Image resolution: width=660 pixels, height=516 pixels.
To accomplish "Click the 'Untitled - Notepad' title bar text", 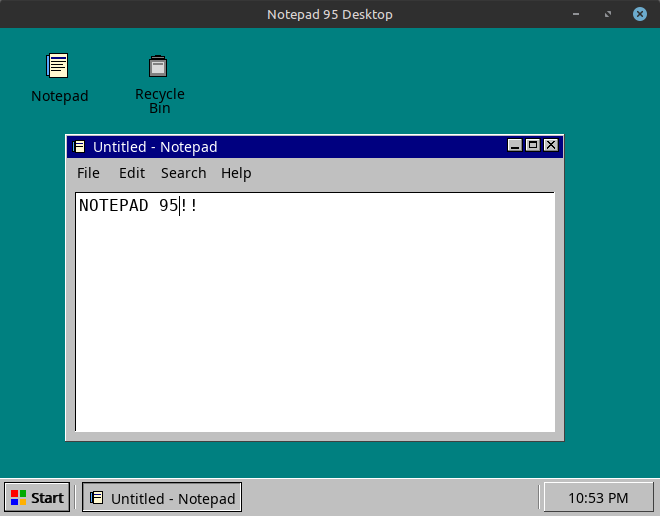I will pyautogui.click(x=155, y=147).
